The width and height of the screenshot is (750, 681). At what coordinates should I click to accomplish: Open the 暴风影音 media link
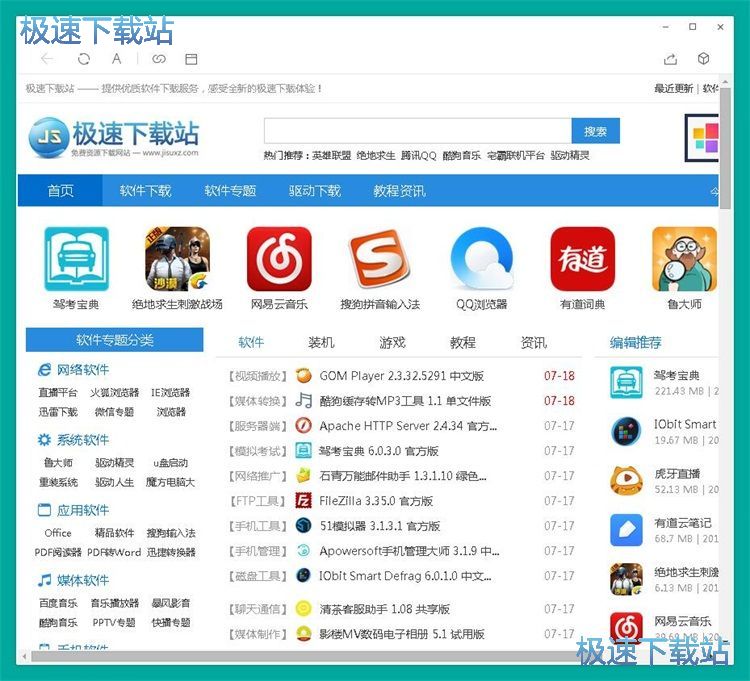coord(171,603)
